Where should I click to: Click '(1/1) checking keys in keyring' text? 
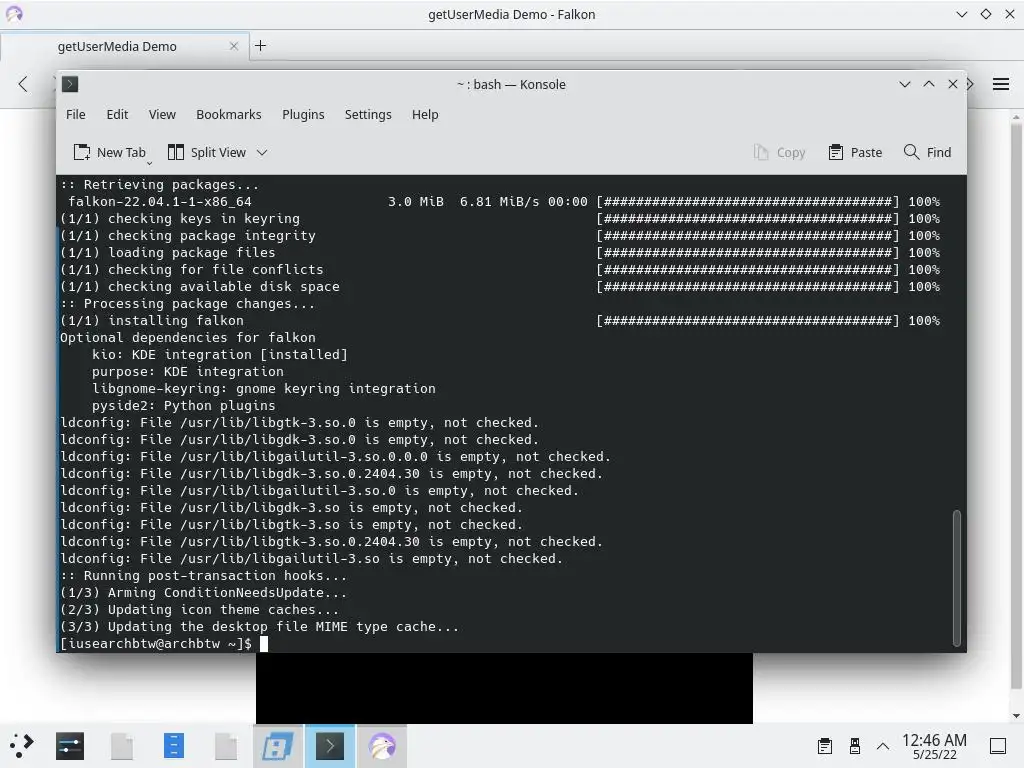[x=180, y=219]
